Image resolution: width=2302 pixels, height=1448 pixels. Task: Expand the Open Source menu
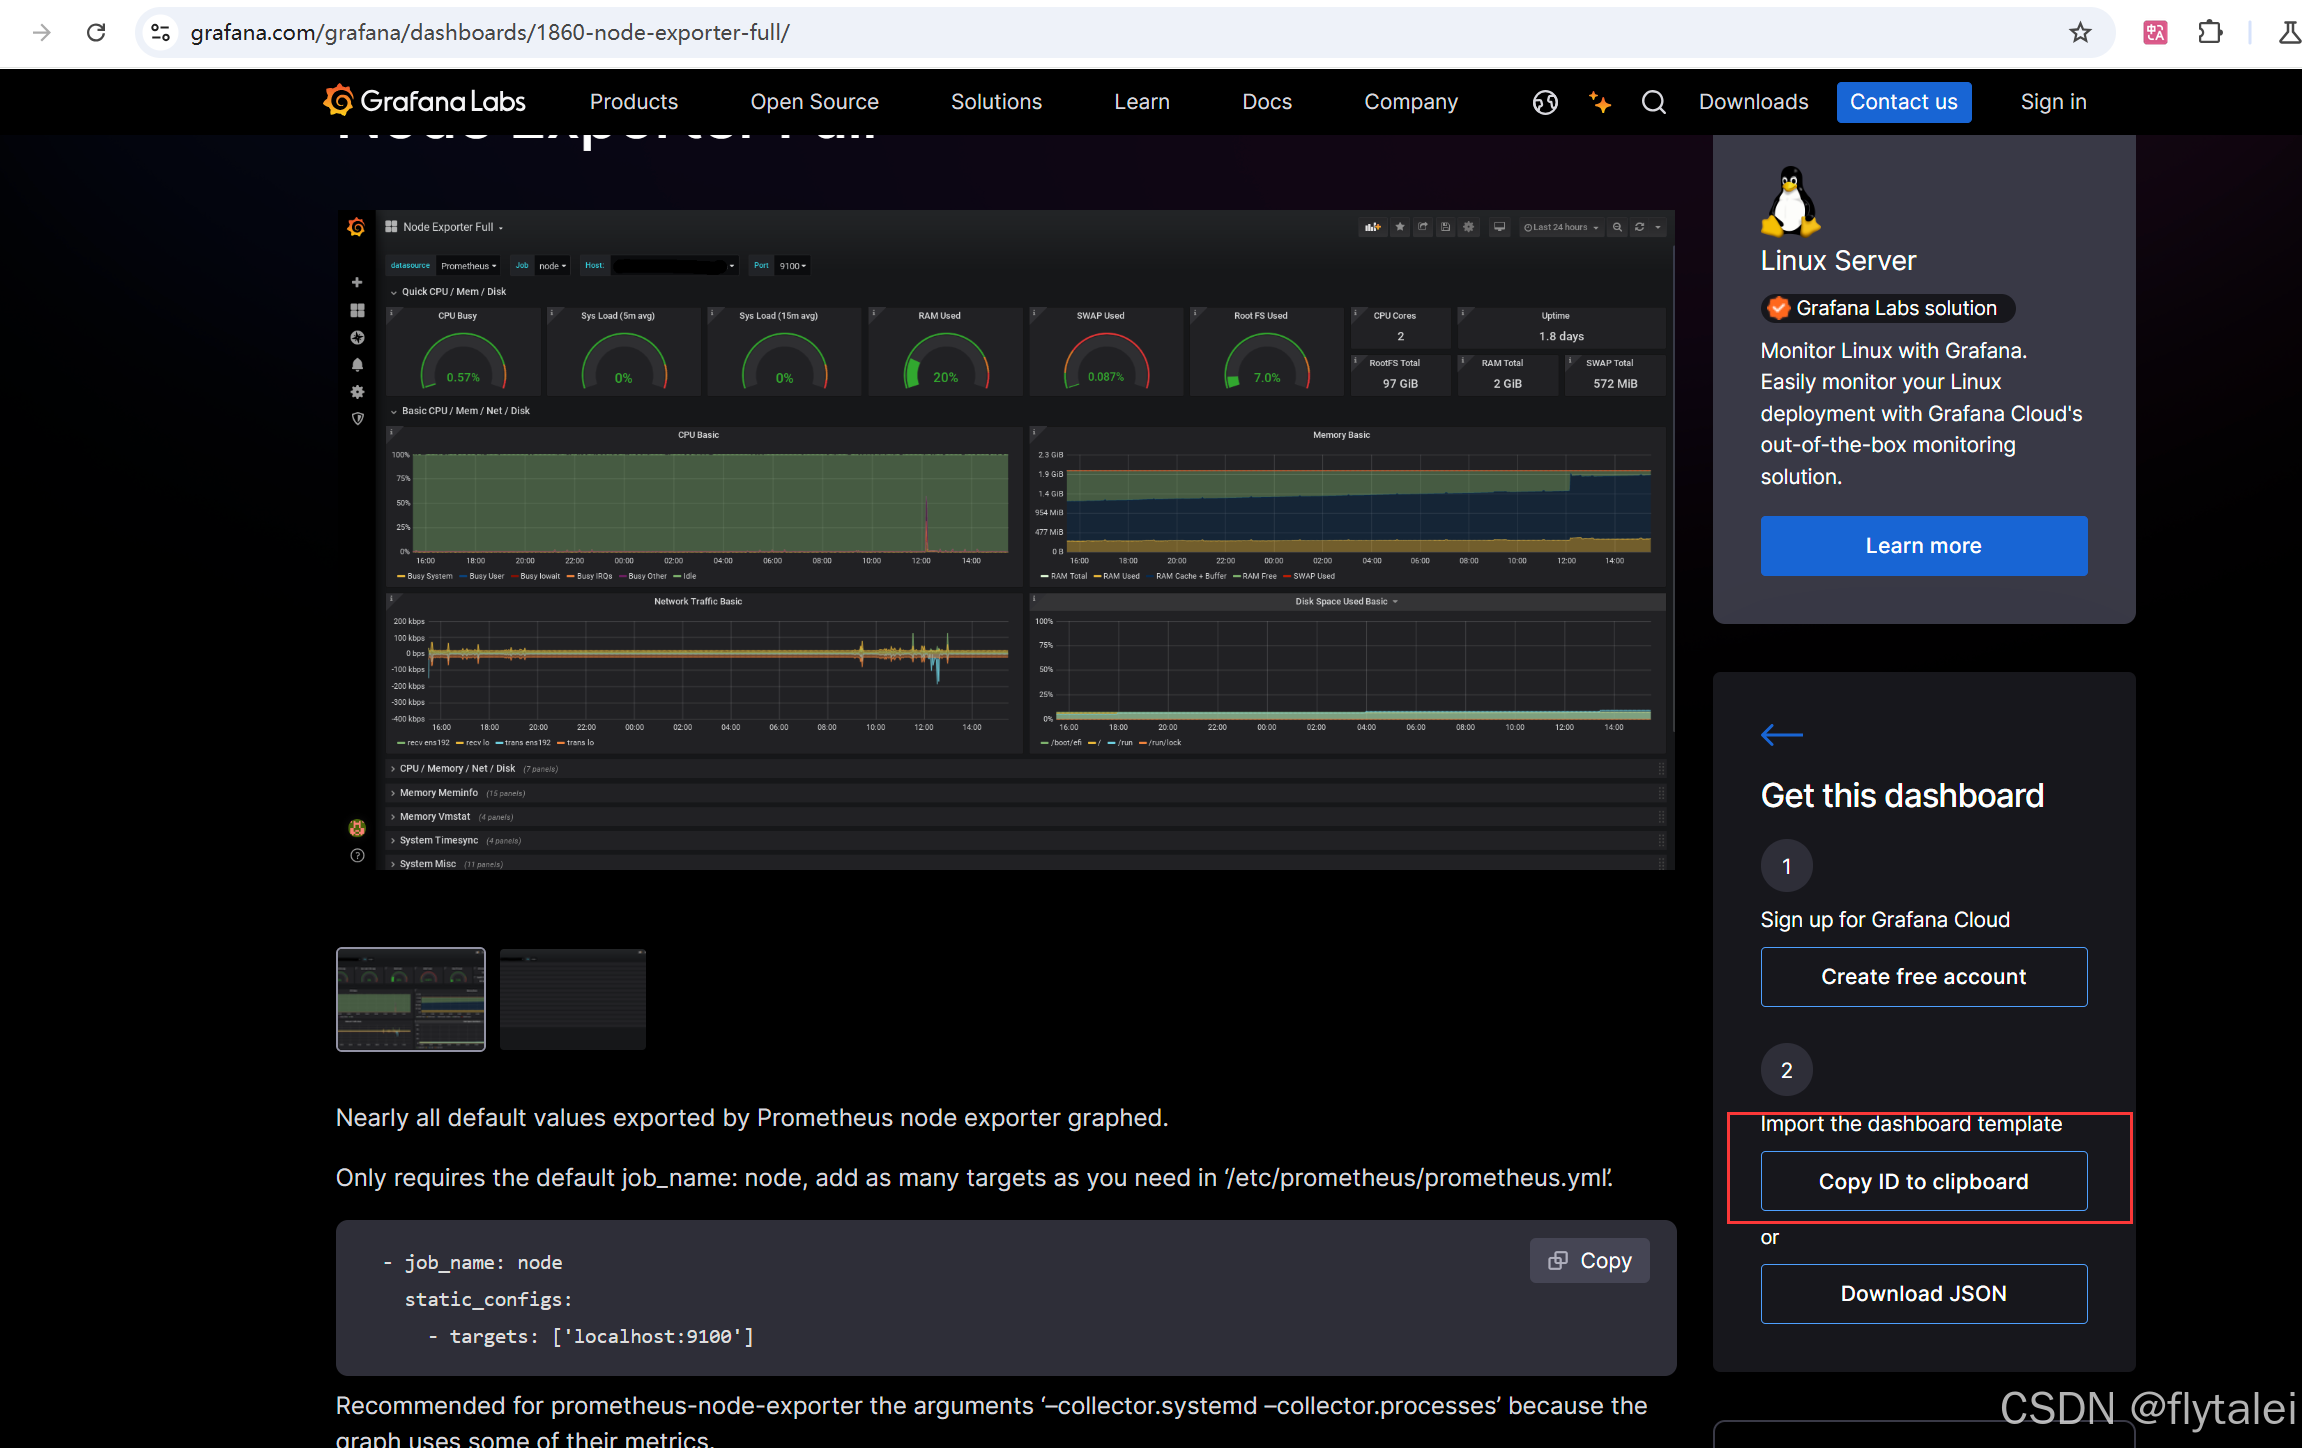pyautogui.click(x=814, y=102)
